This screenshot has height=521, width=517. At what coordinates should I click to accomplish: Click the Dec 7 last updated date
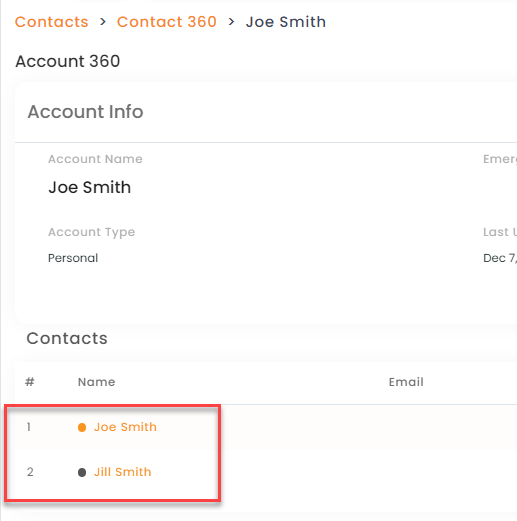pos(500,258)
